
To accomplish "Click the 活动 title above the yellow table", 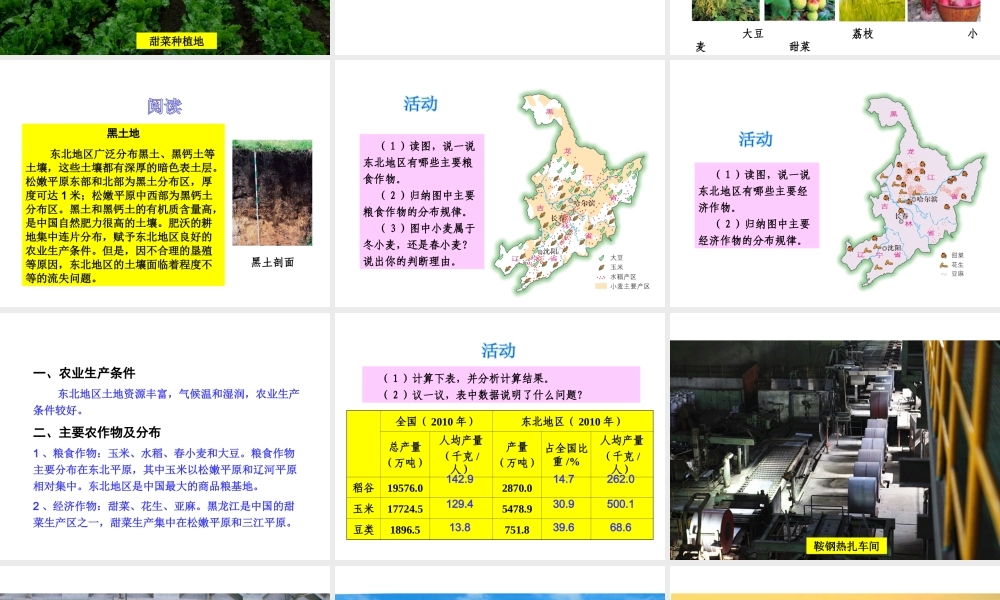I will pos(498,351).
